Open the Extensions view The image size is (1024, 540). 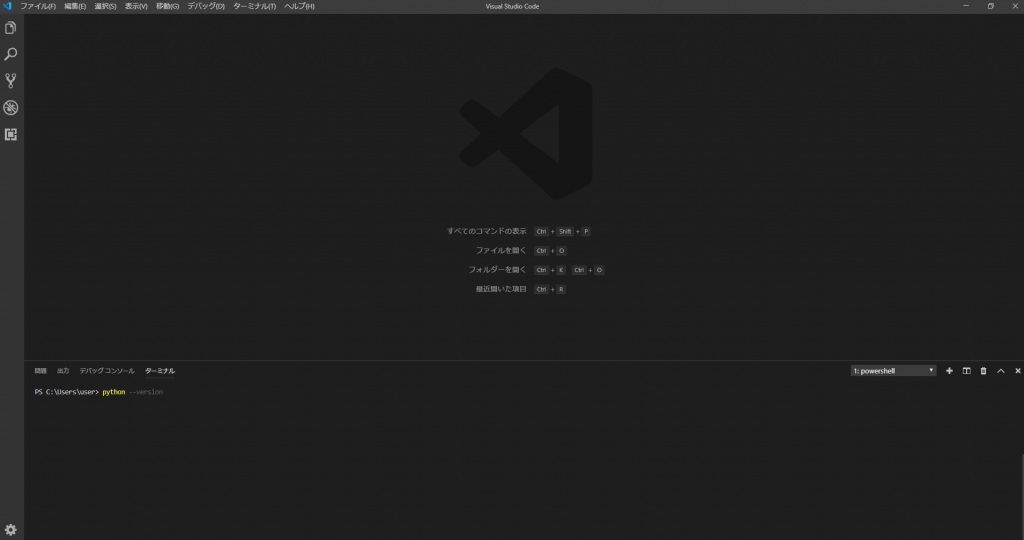click(x=10, y=135)
